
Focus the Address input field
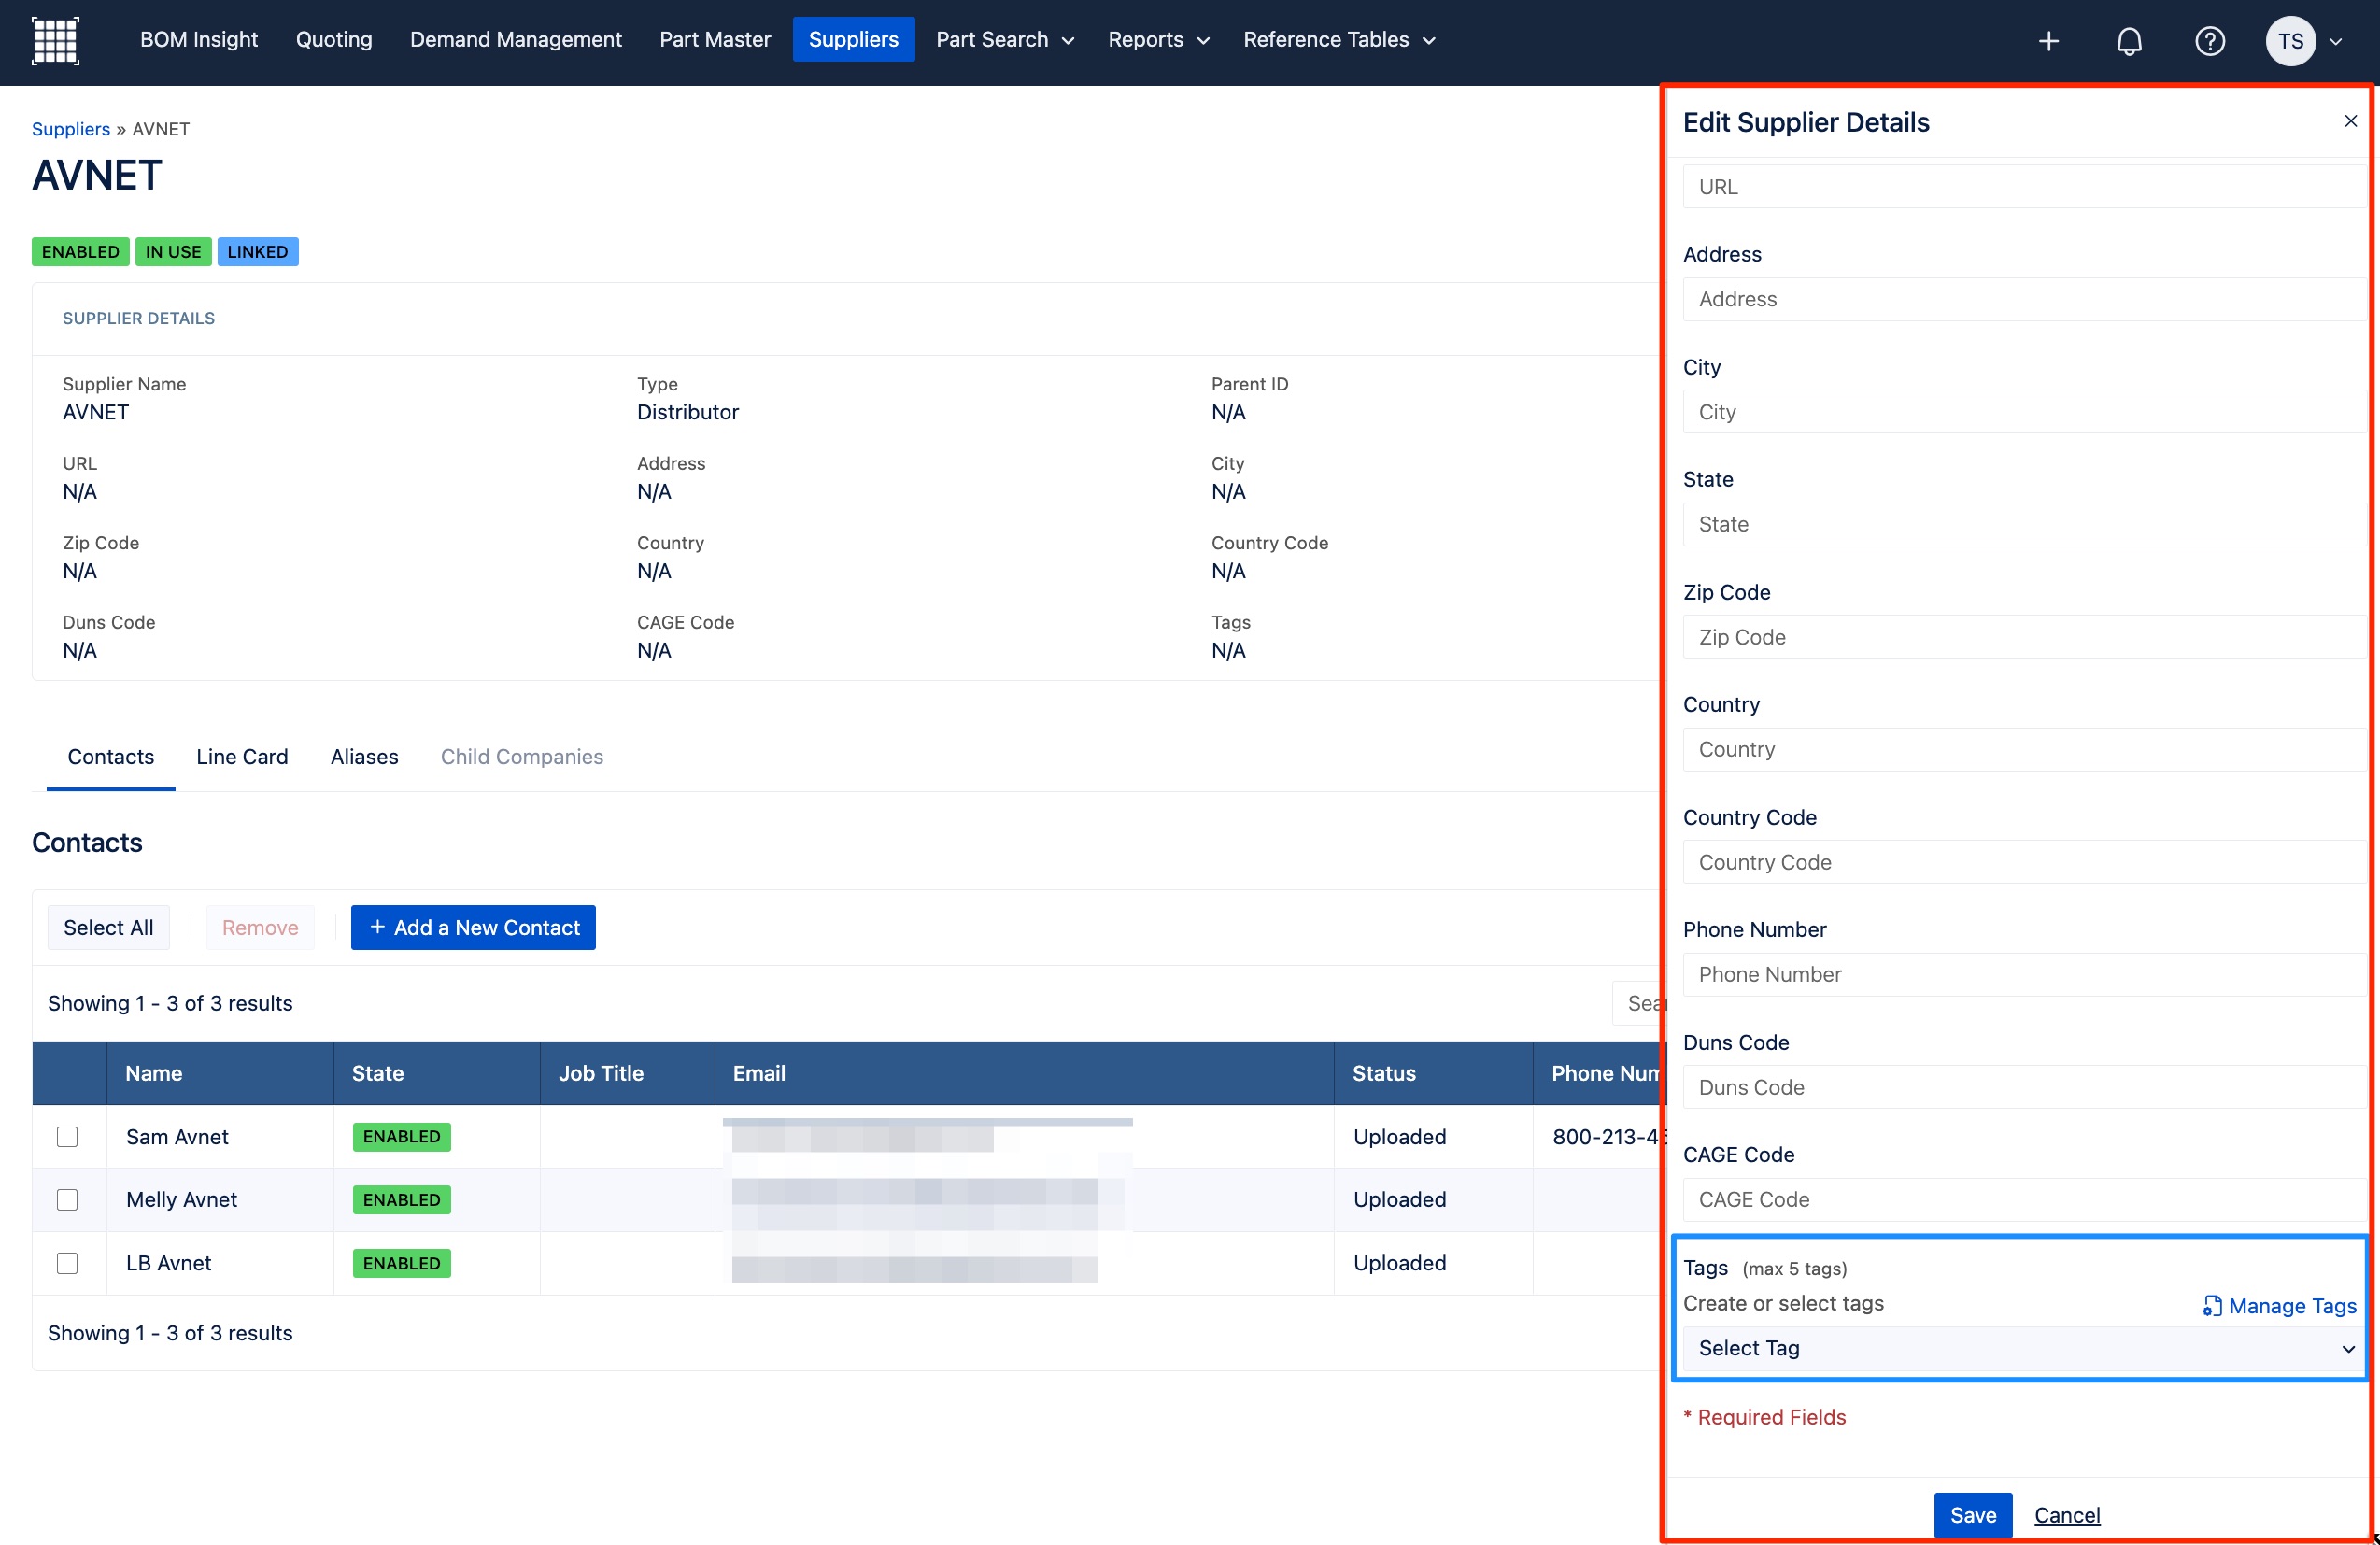pos(2024,299)
